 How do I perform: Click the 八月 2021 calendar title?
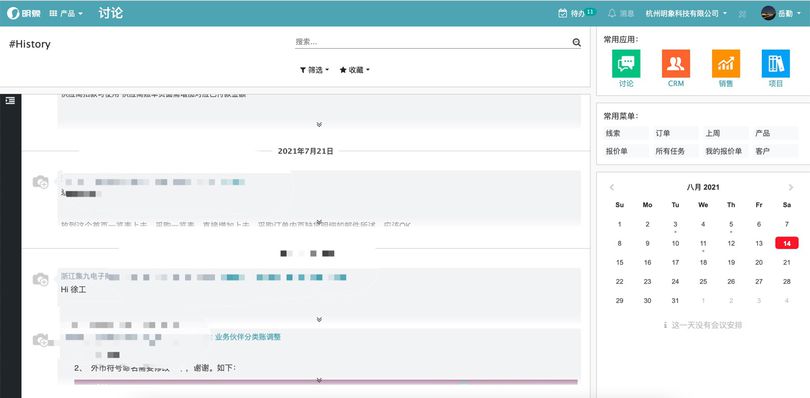click(x=703, y=187)
